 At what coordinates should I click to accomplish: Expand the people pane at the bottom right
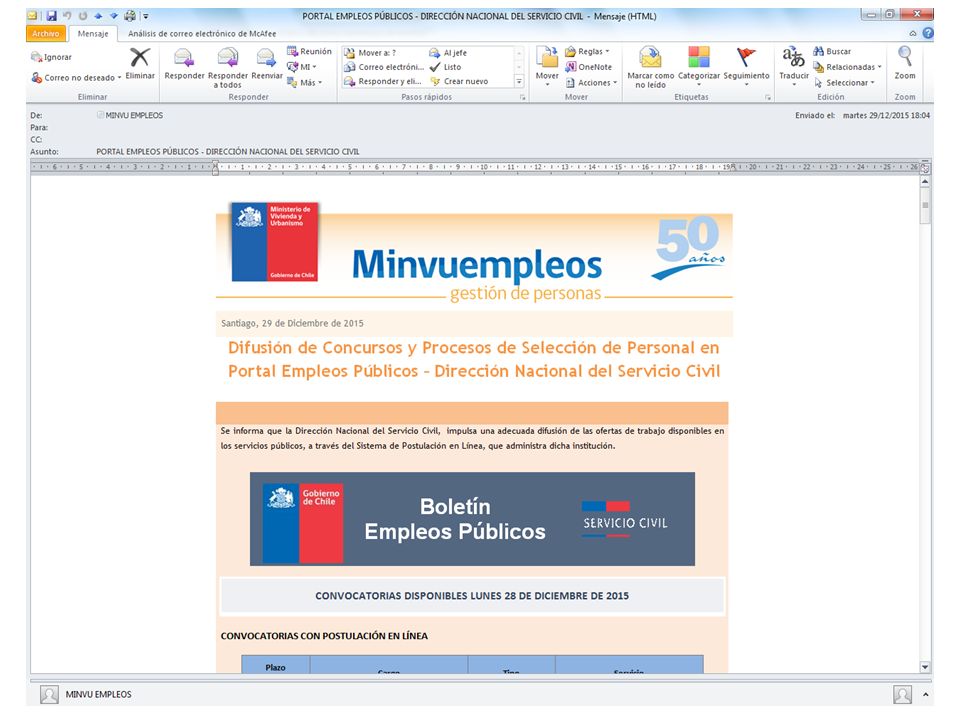tap(925, 694)
